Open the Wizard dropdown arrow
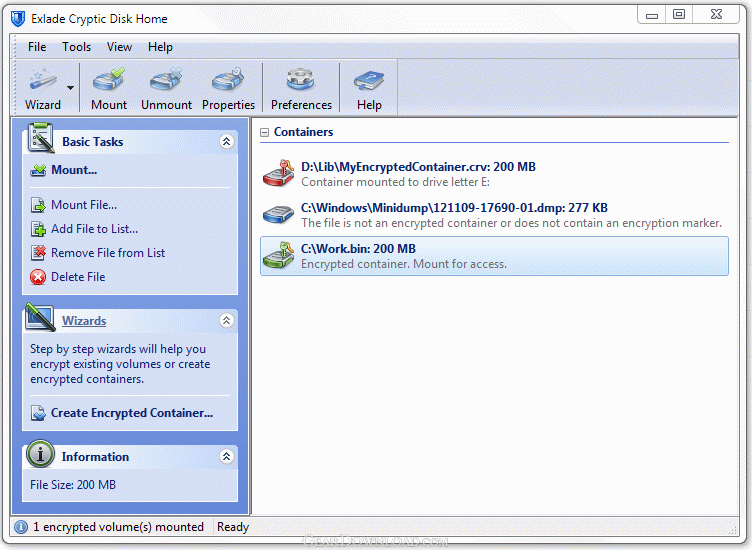This screenshot has width=752, height=550. tap(70, 88)
